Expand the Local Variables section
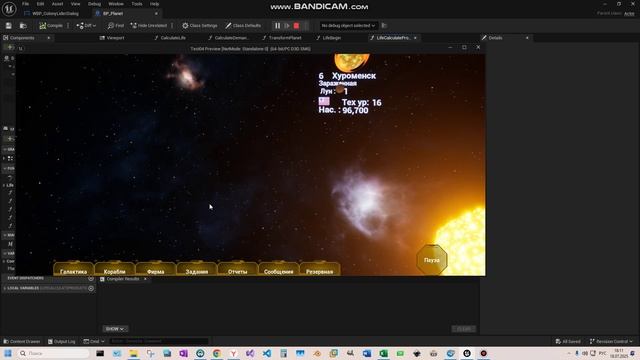 (x=4, y=288)
